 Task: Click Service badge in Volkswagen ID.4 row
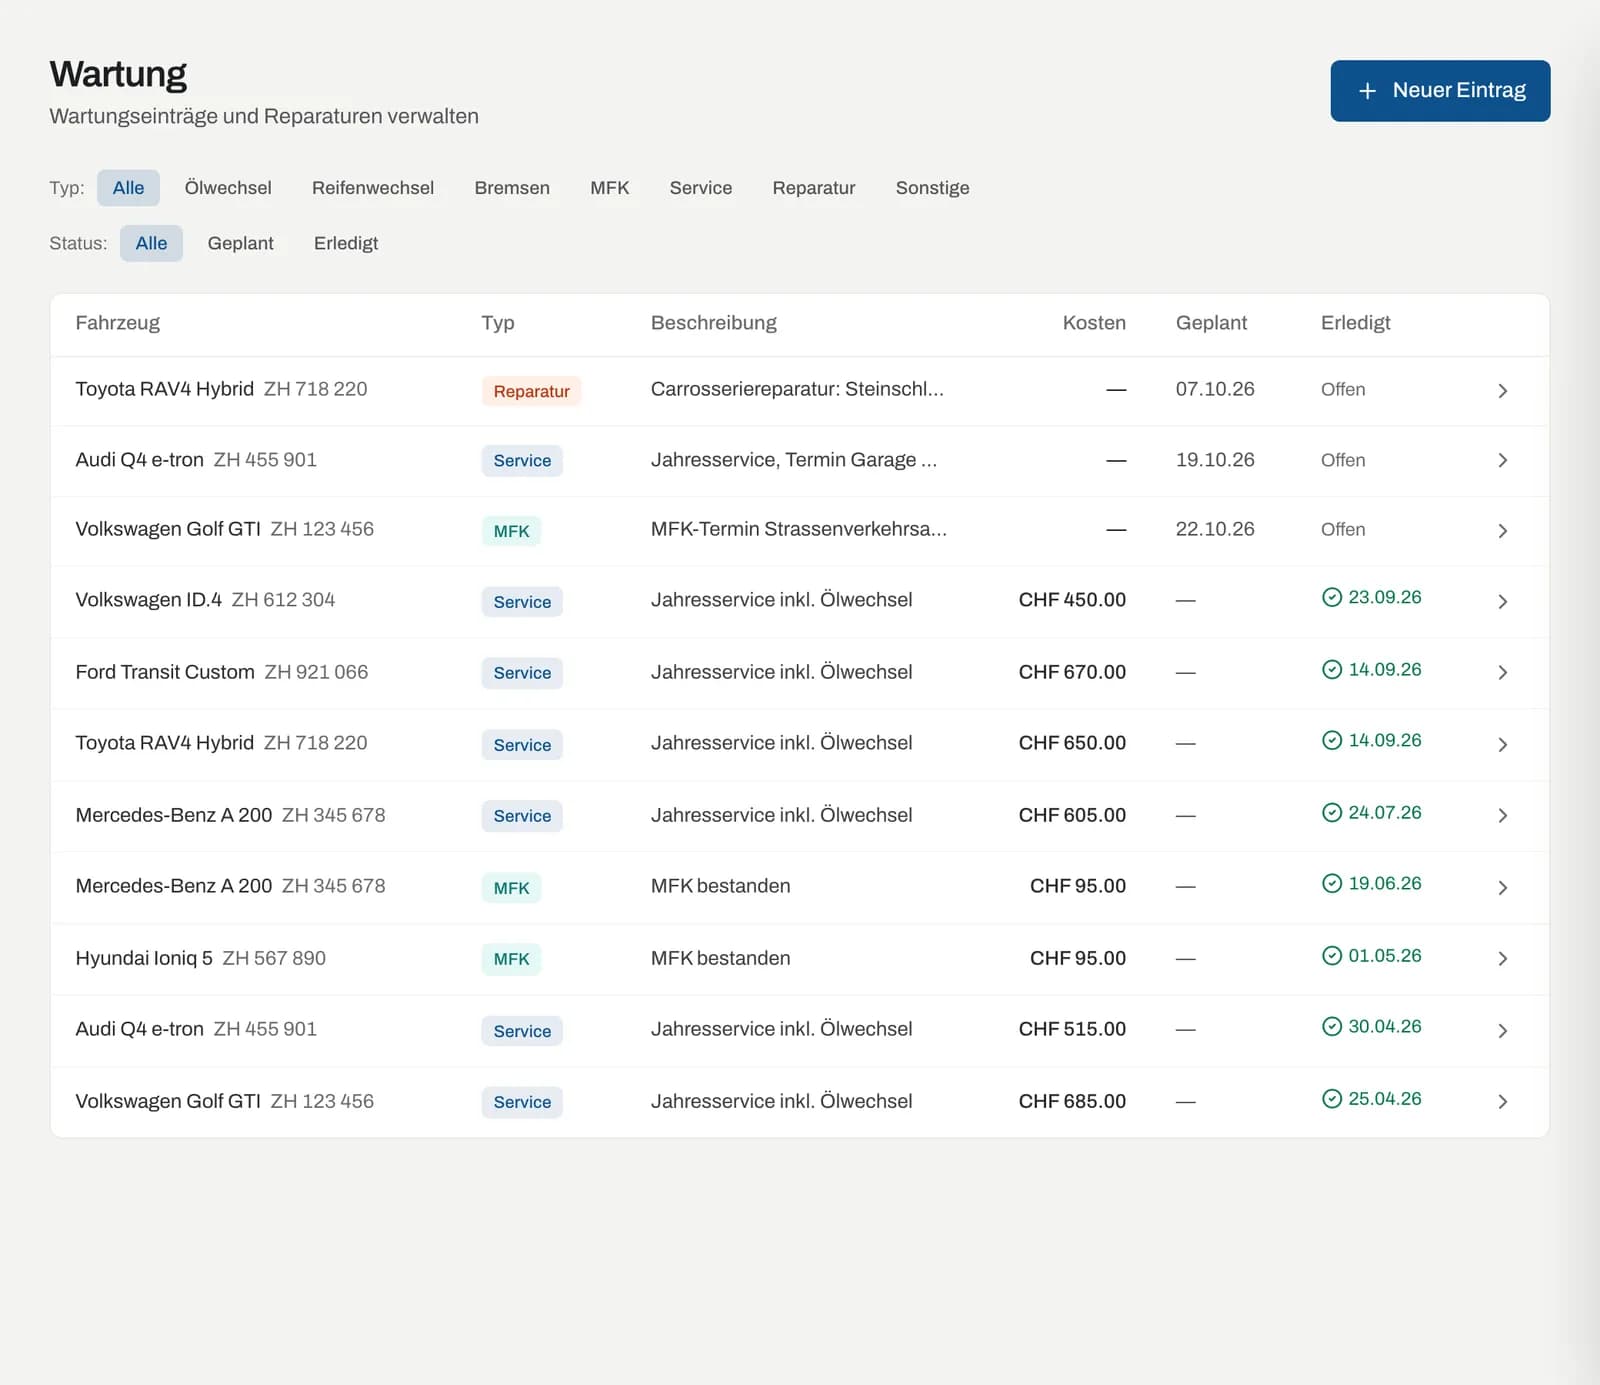pyautogui.click(x=522, y=602)
